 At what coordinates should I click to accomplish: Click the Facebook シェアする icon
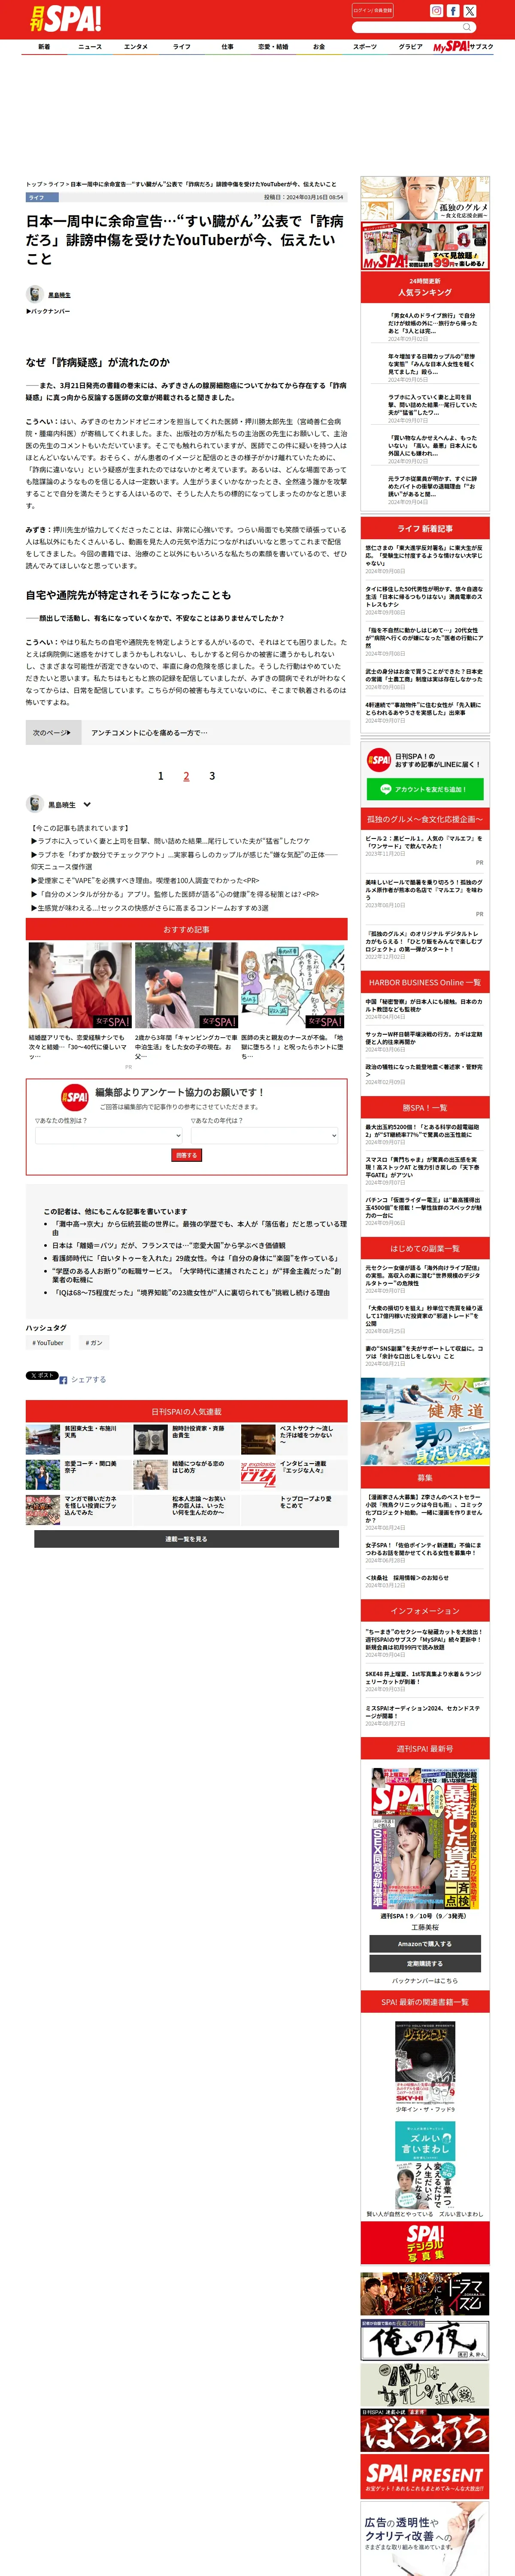(x=63, y=1380)
